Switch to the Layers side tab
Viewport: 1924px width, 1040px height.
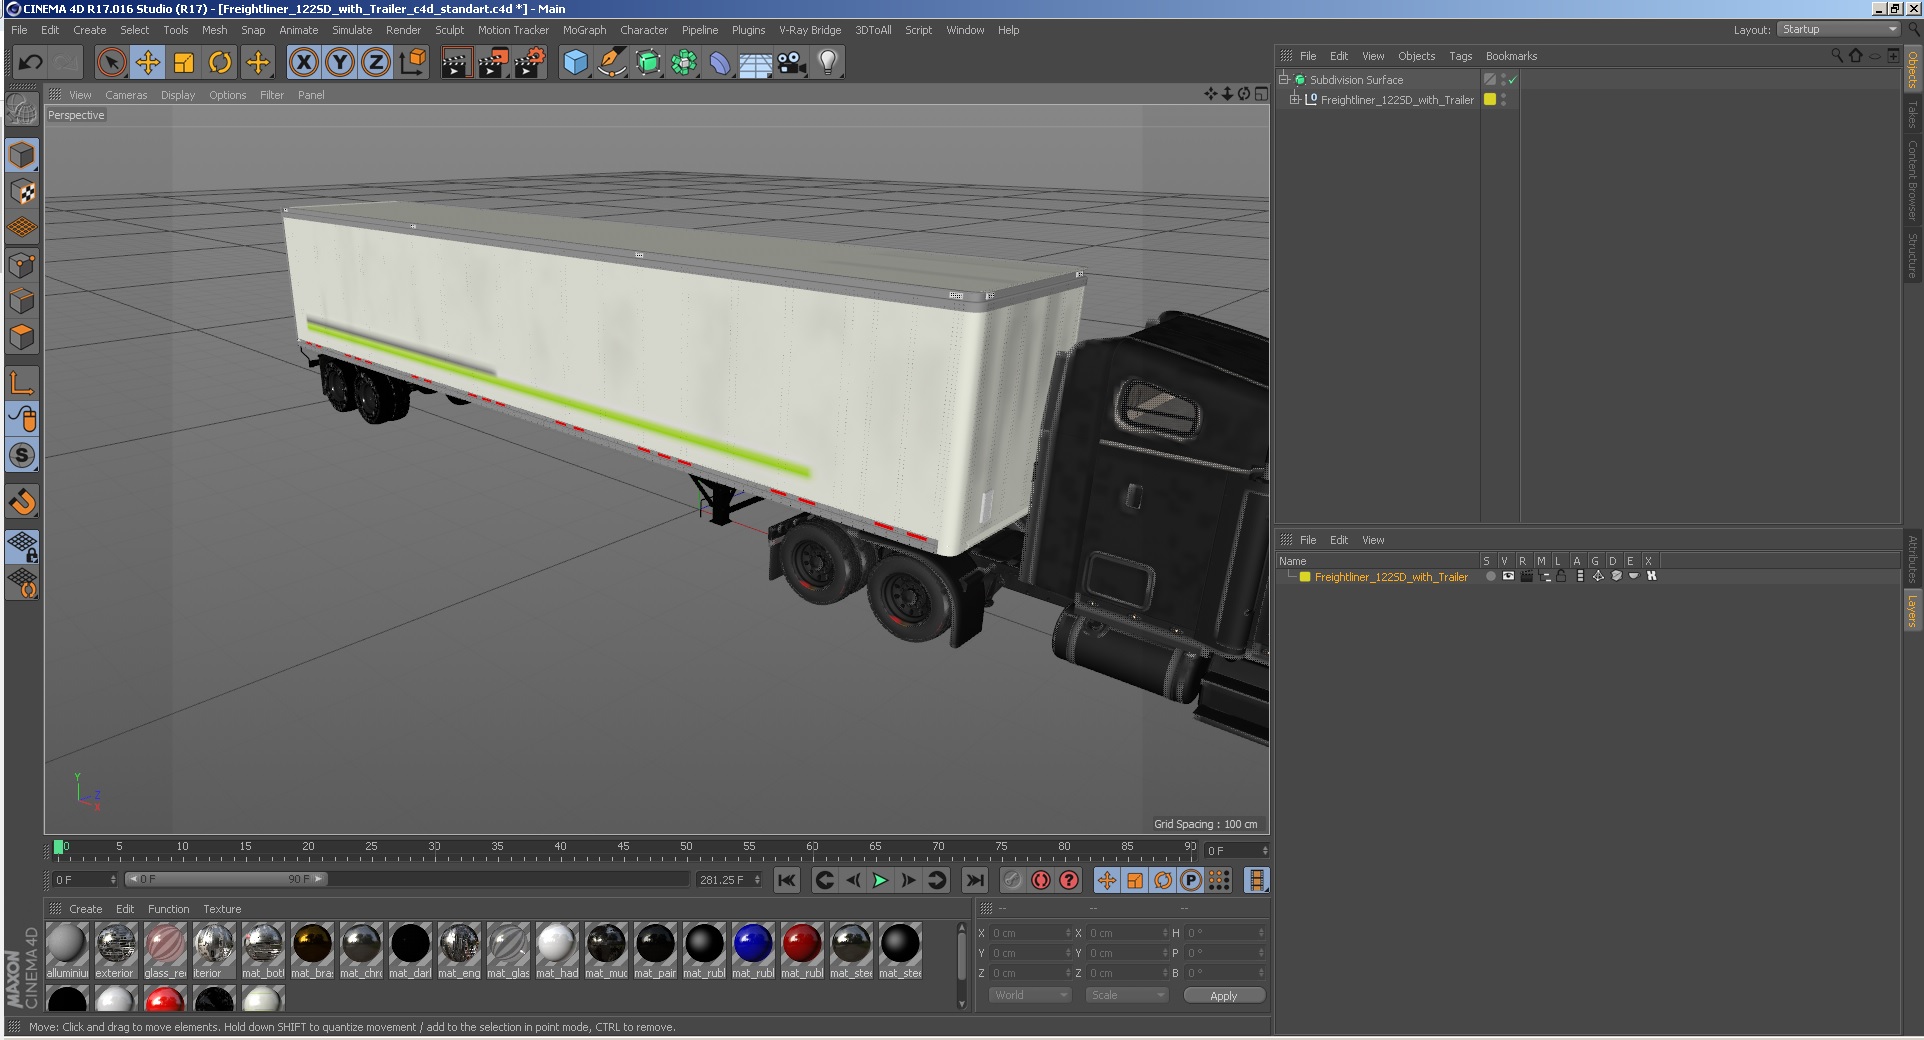tap(1912, 611)
